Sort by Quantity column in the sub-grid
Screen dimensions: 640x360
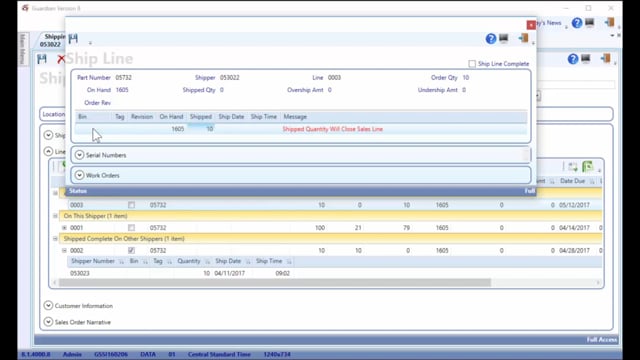189,261
